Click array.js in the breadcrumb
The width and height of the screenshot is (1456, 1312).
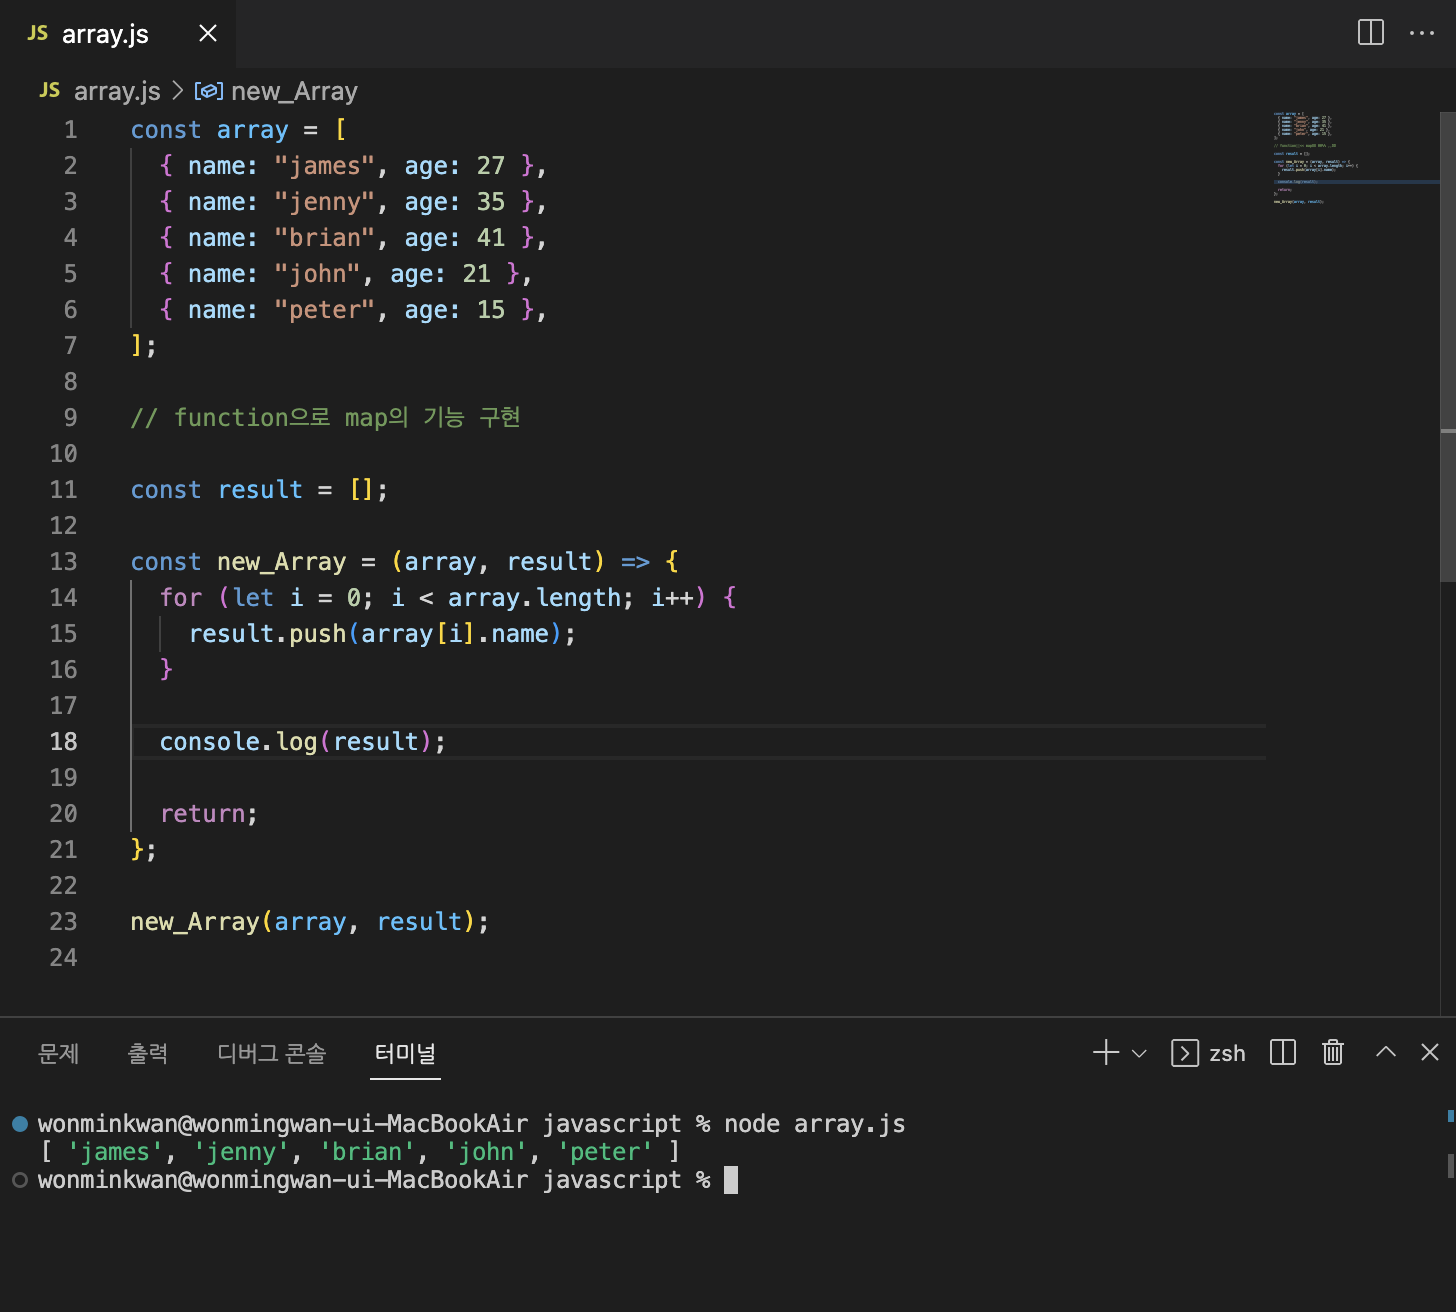[117, 91]
